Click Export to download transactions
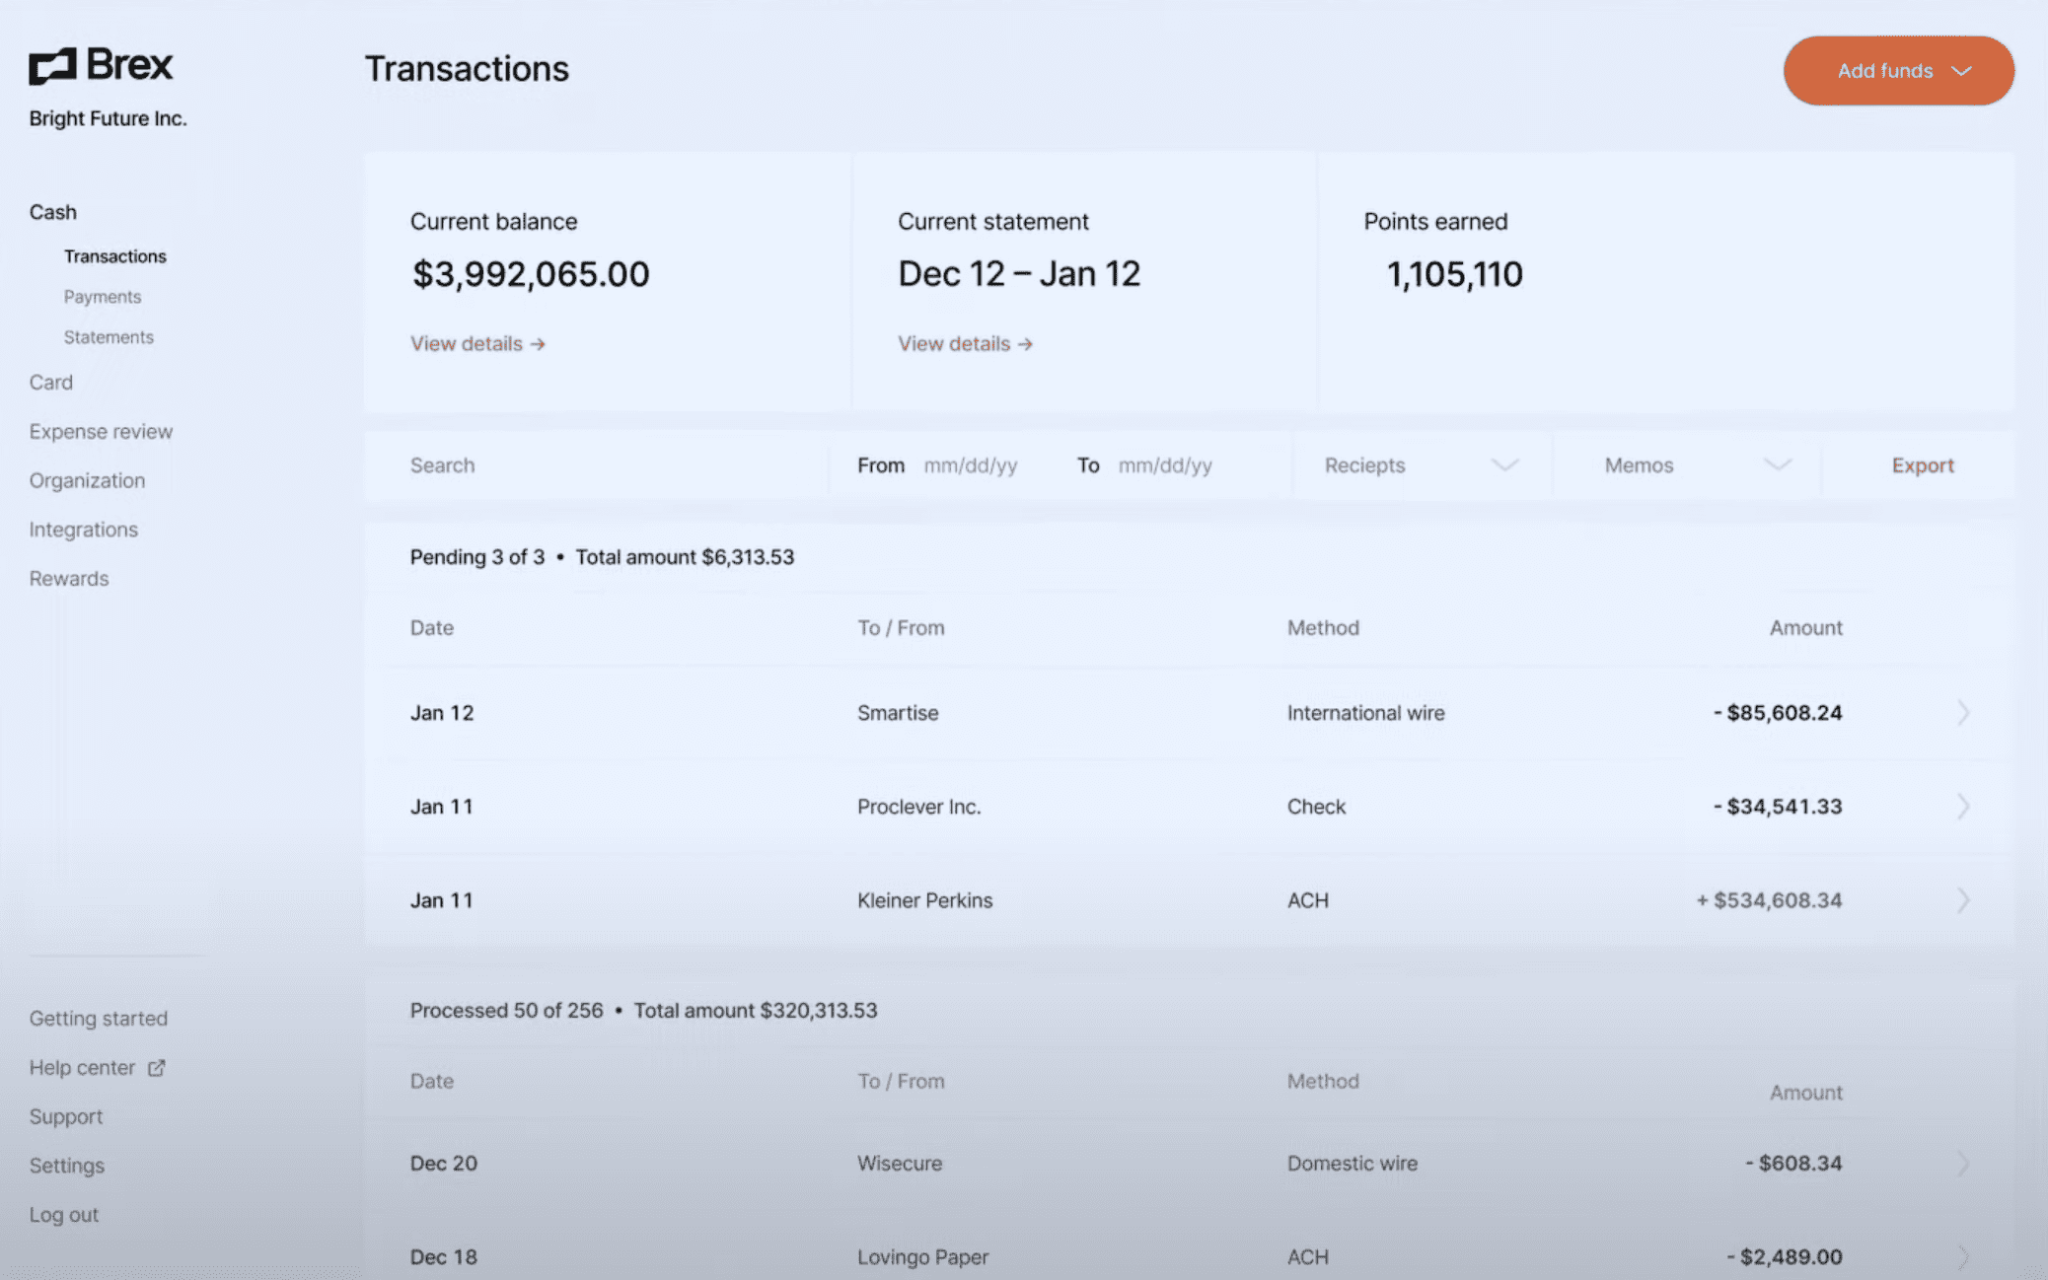The width and height of the screenshot is (2048, 1280). [x=1922, y=465]
